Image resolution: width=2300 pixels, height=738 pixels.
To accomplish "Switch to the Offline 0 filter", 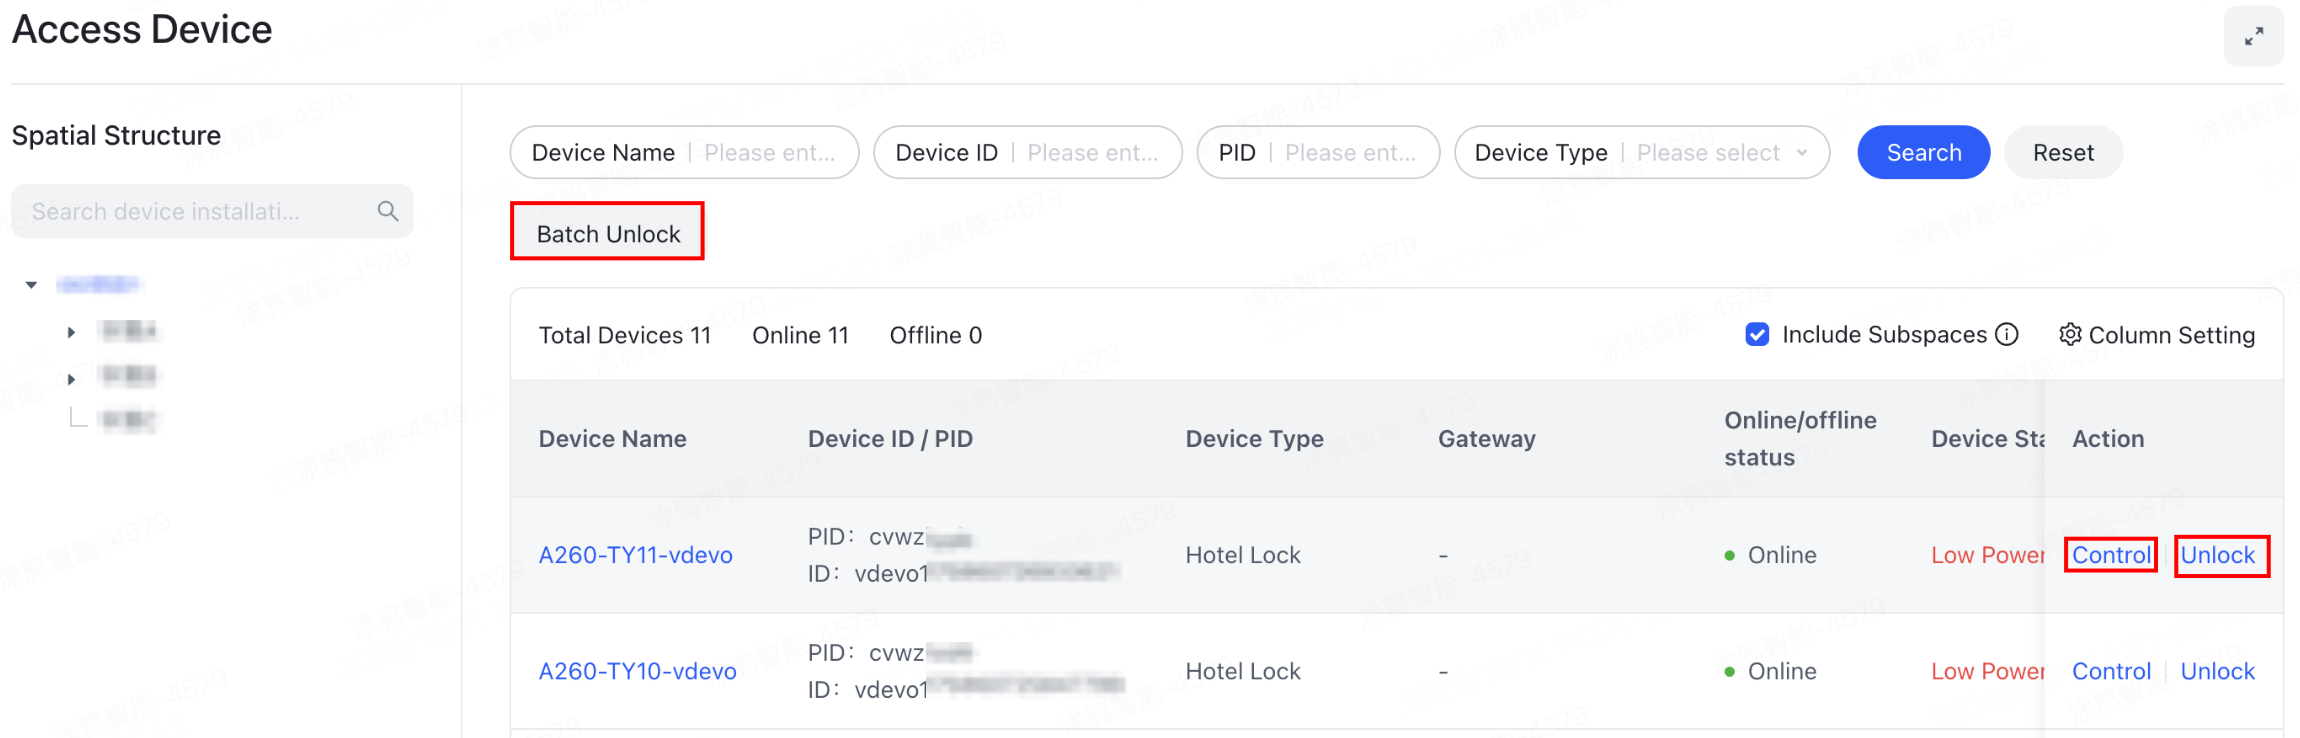I will (x=934, y=335).
